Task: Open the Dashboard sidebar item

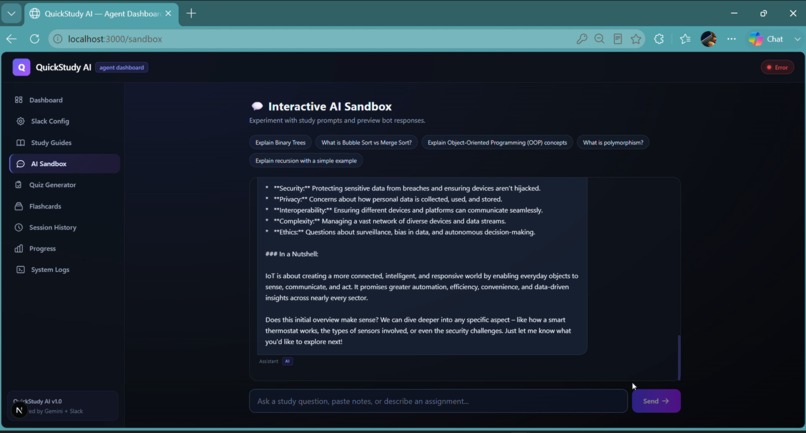Action: 64,100
